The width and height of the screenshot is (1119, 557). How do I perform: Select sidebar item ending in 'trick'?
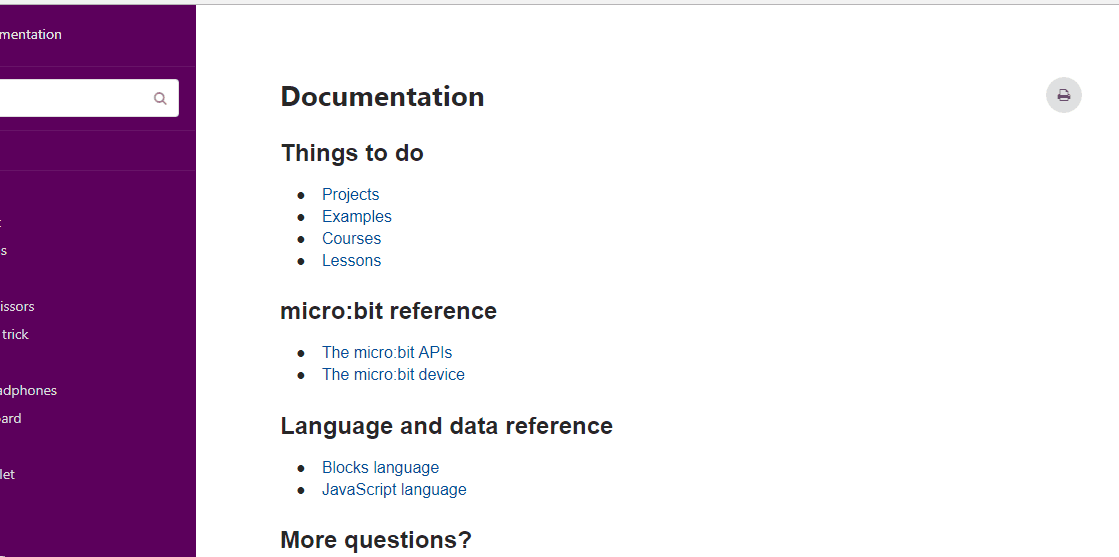tap(14, 334)
